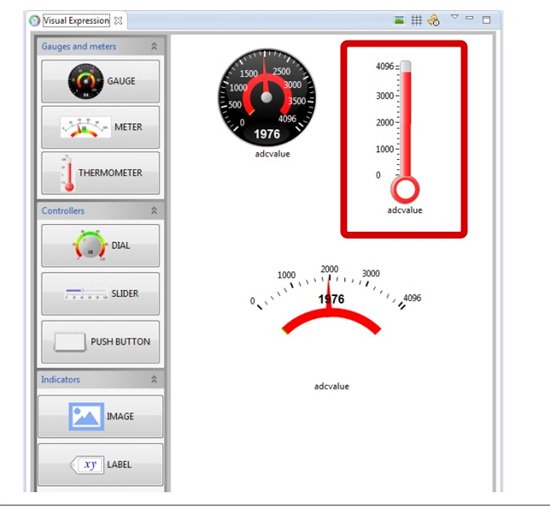Click the 1976 value on arc meter
Image resolution: width=550 pixels, height=509 pixels.
(x=331, y=299)
